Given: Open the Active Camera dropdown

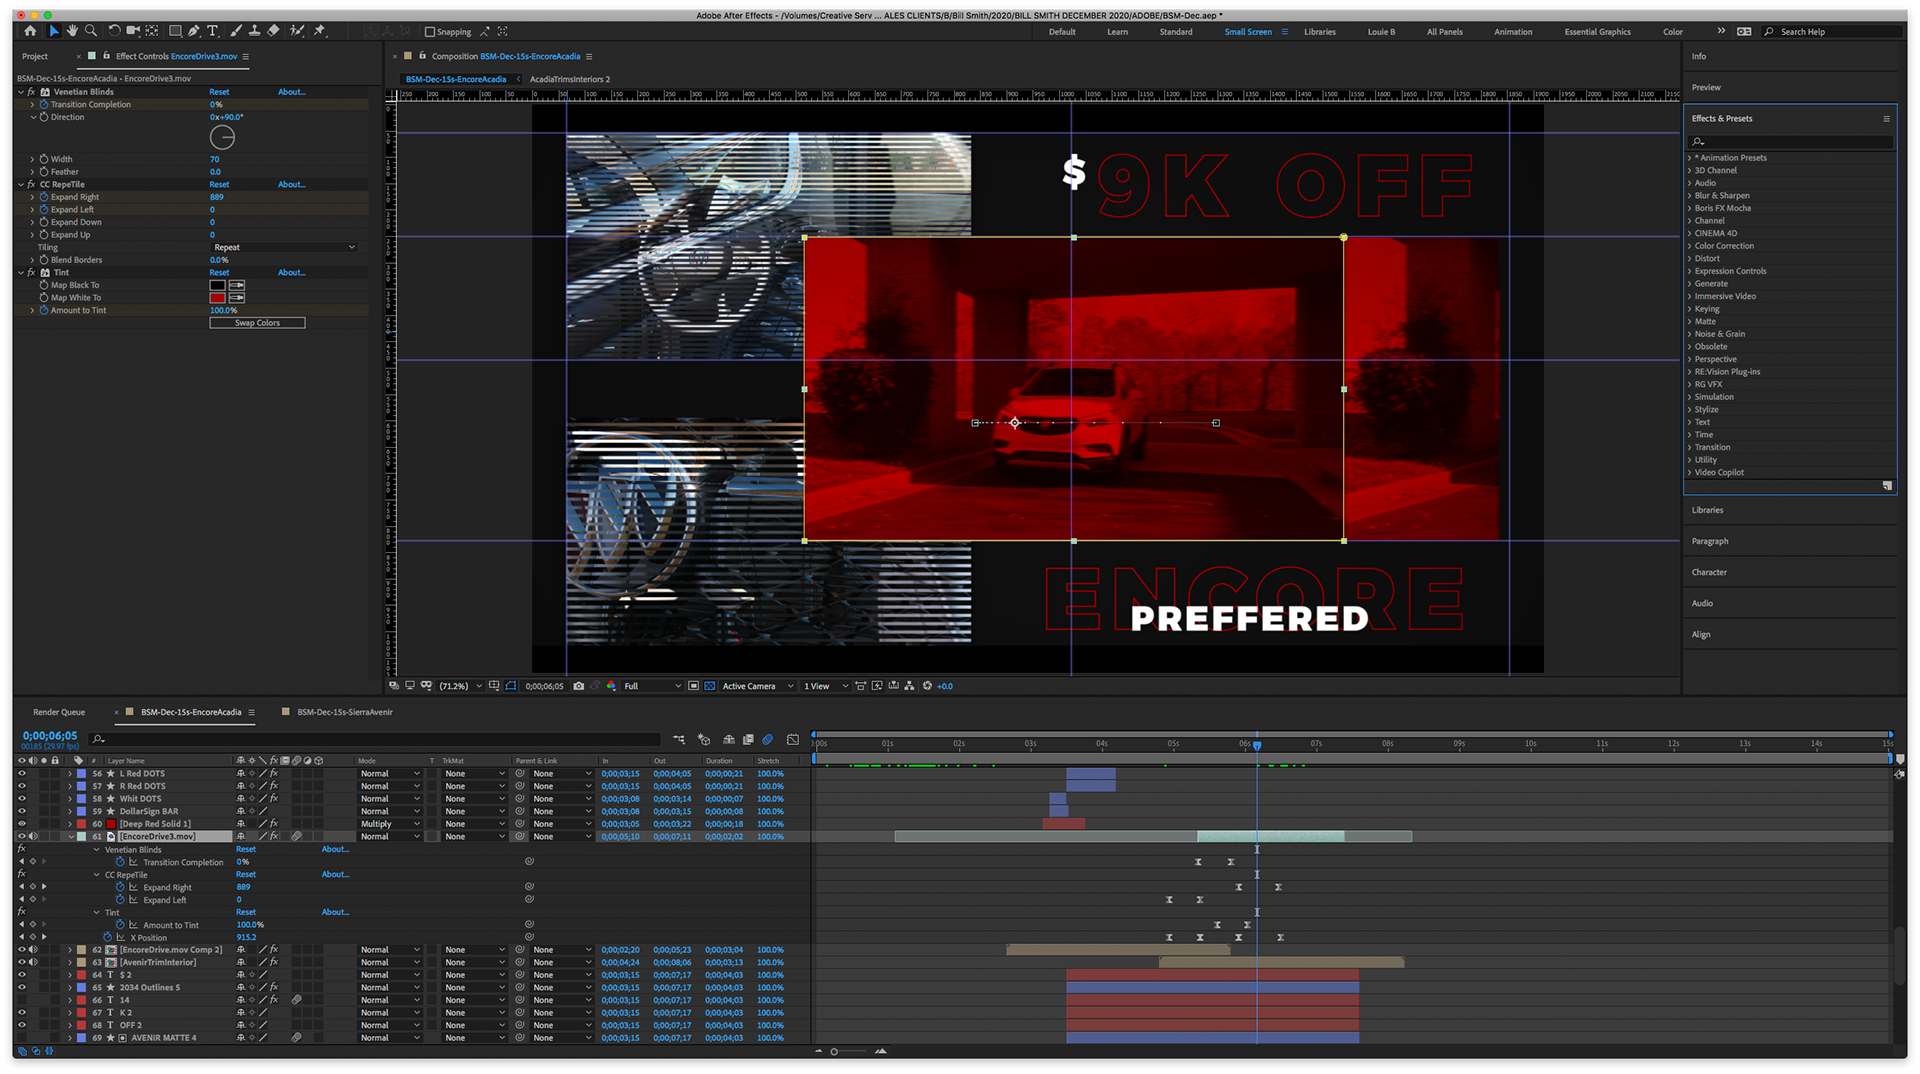Looking at the screenshot, I should pyautogui.click(x=757, y=686).
